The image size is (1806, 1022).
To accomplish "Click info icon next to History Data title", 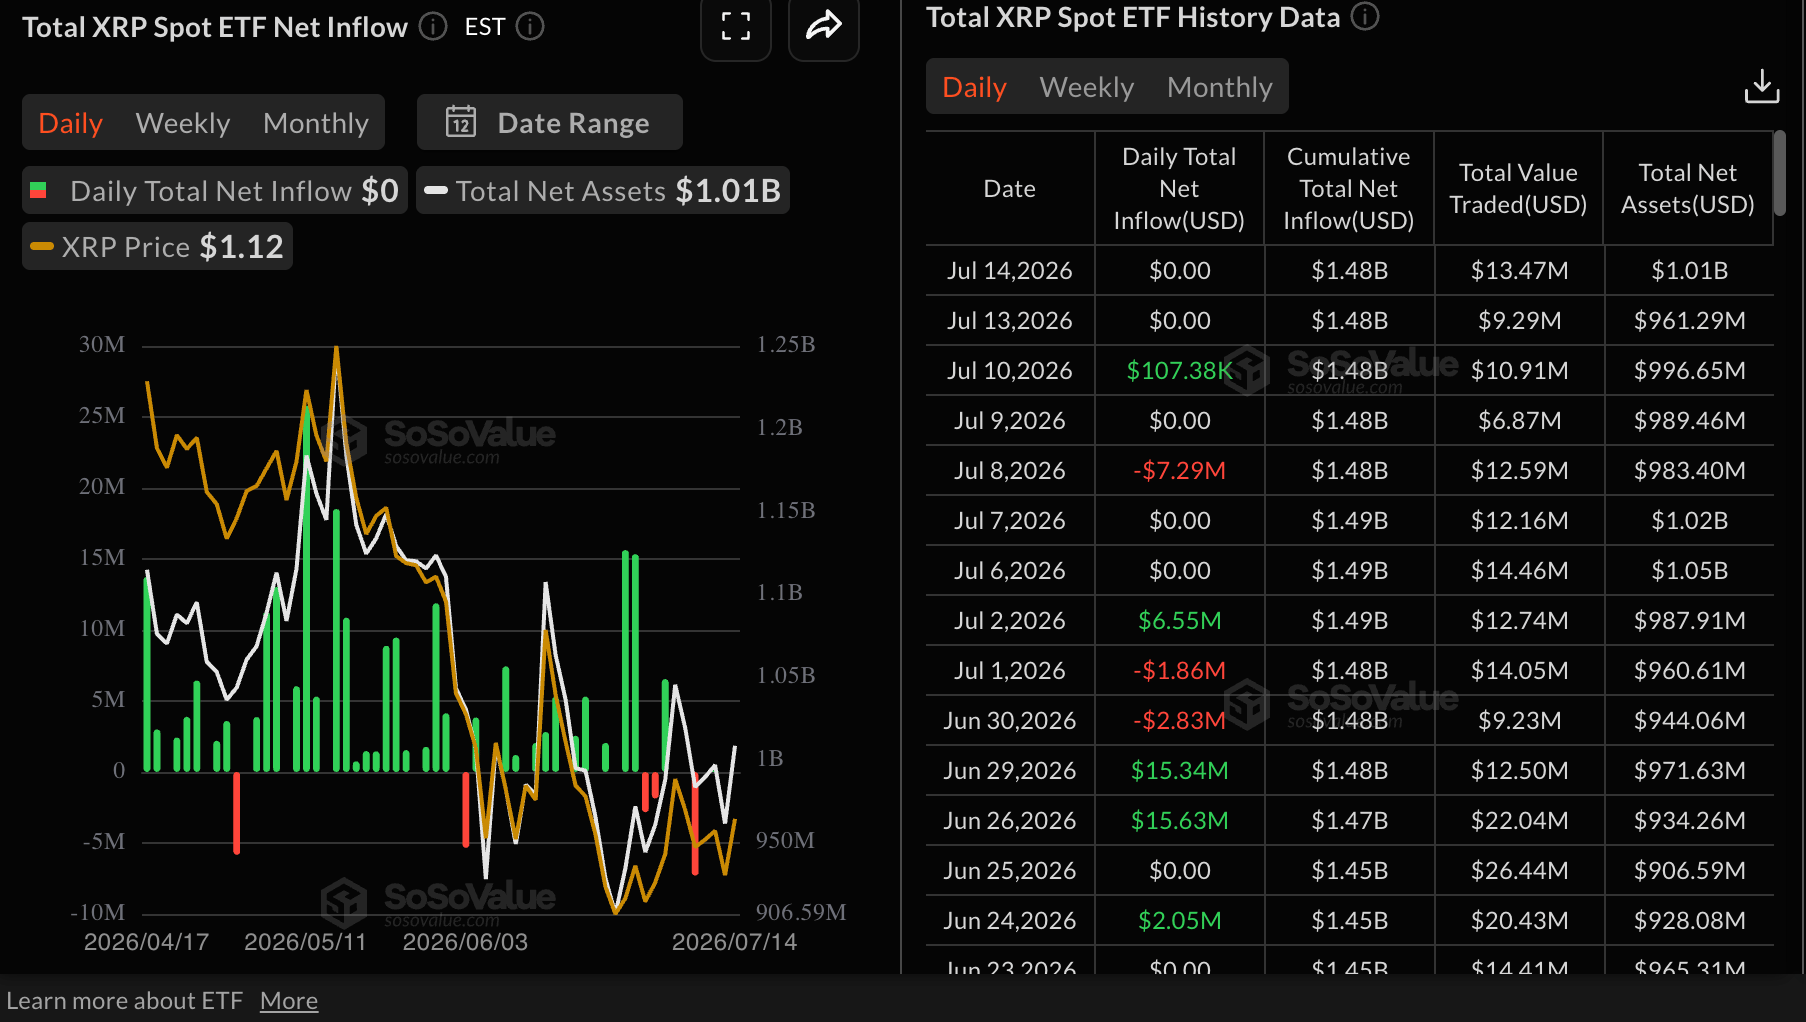I will (1365, 17).
